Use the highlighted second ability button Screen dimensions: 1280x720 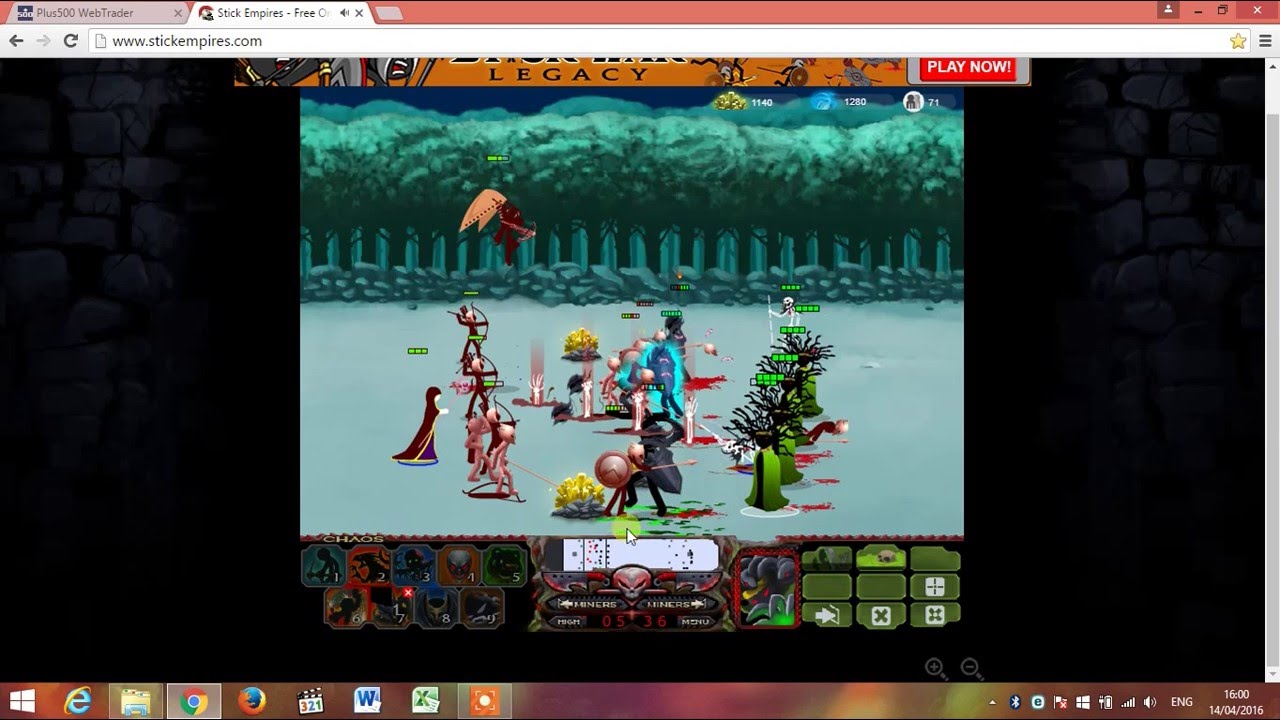[881, 559]
